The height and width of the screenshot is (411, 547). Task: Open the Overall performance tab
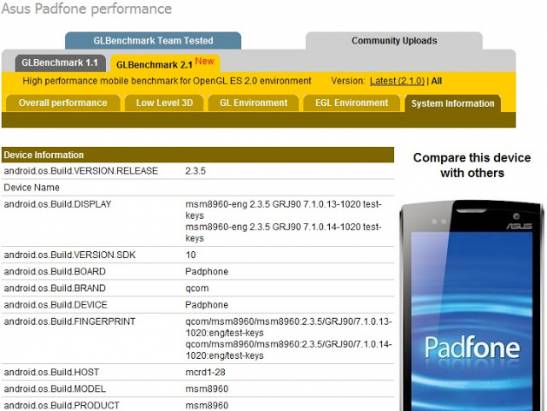pos(63,103)
